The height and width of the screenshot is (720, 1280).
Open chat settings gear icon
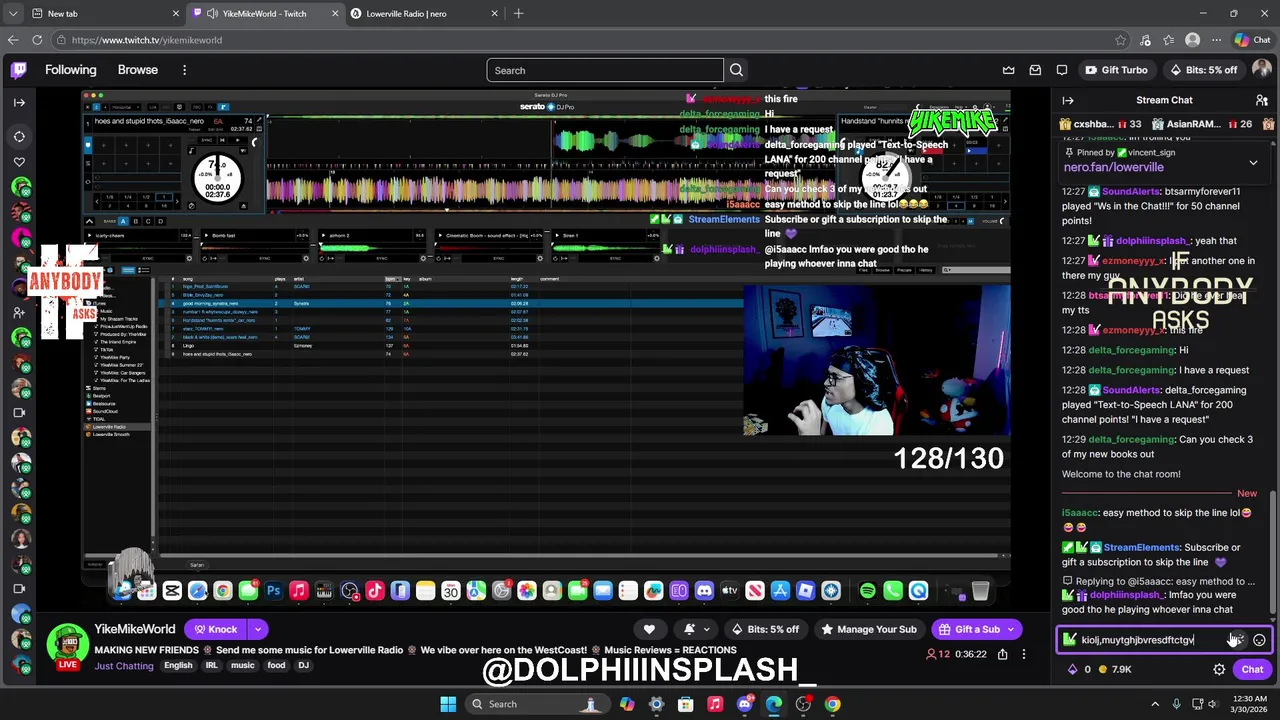[x=1219, y=669]
